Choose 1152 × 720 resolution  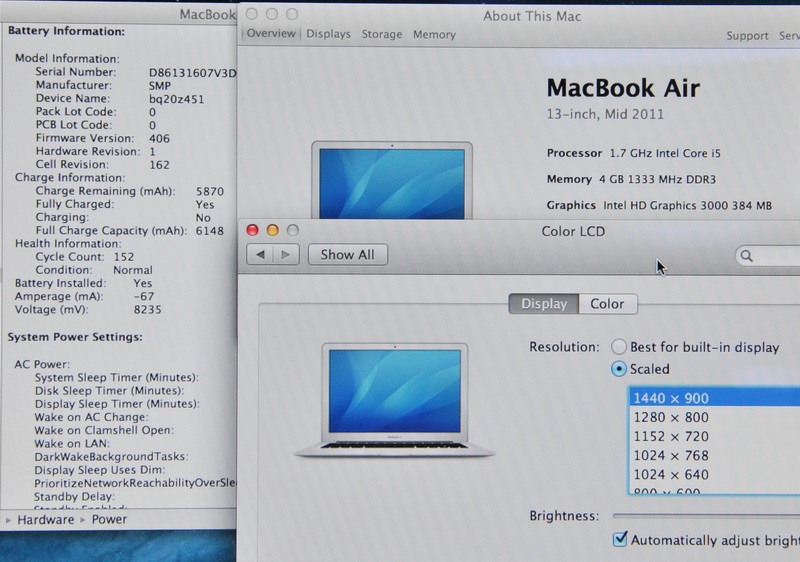[x=714, y=437]
